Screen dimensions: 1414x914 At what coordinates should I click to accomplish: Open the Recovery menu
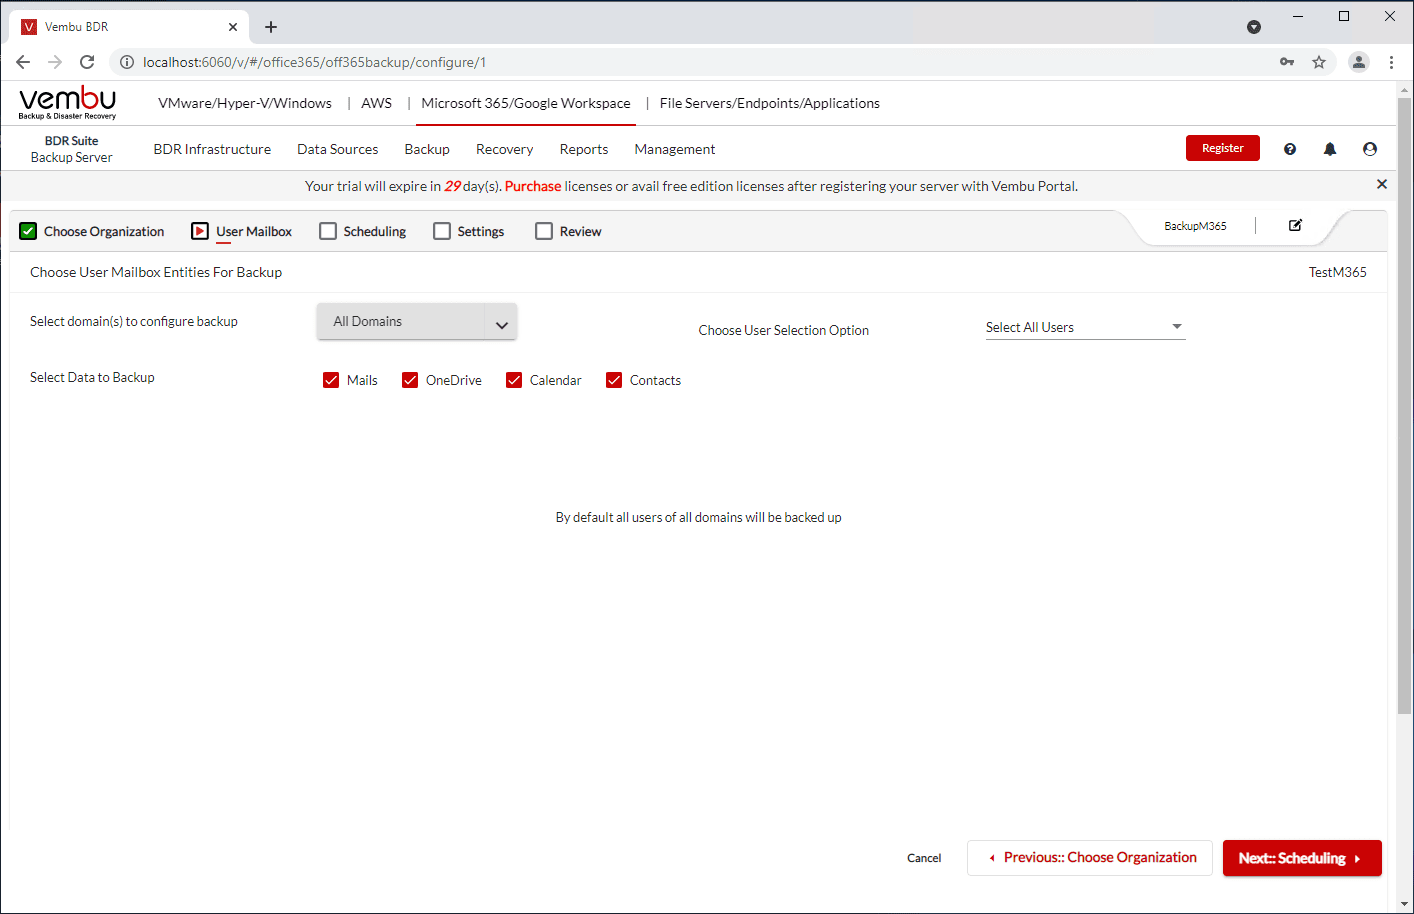(505, 149)
